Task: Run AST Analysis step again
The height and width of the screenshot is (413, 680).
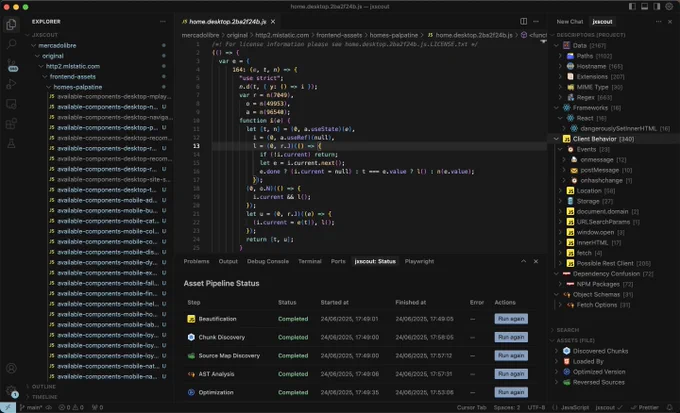Action: 511,374
